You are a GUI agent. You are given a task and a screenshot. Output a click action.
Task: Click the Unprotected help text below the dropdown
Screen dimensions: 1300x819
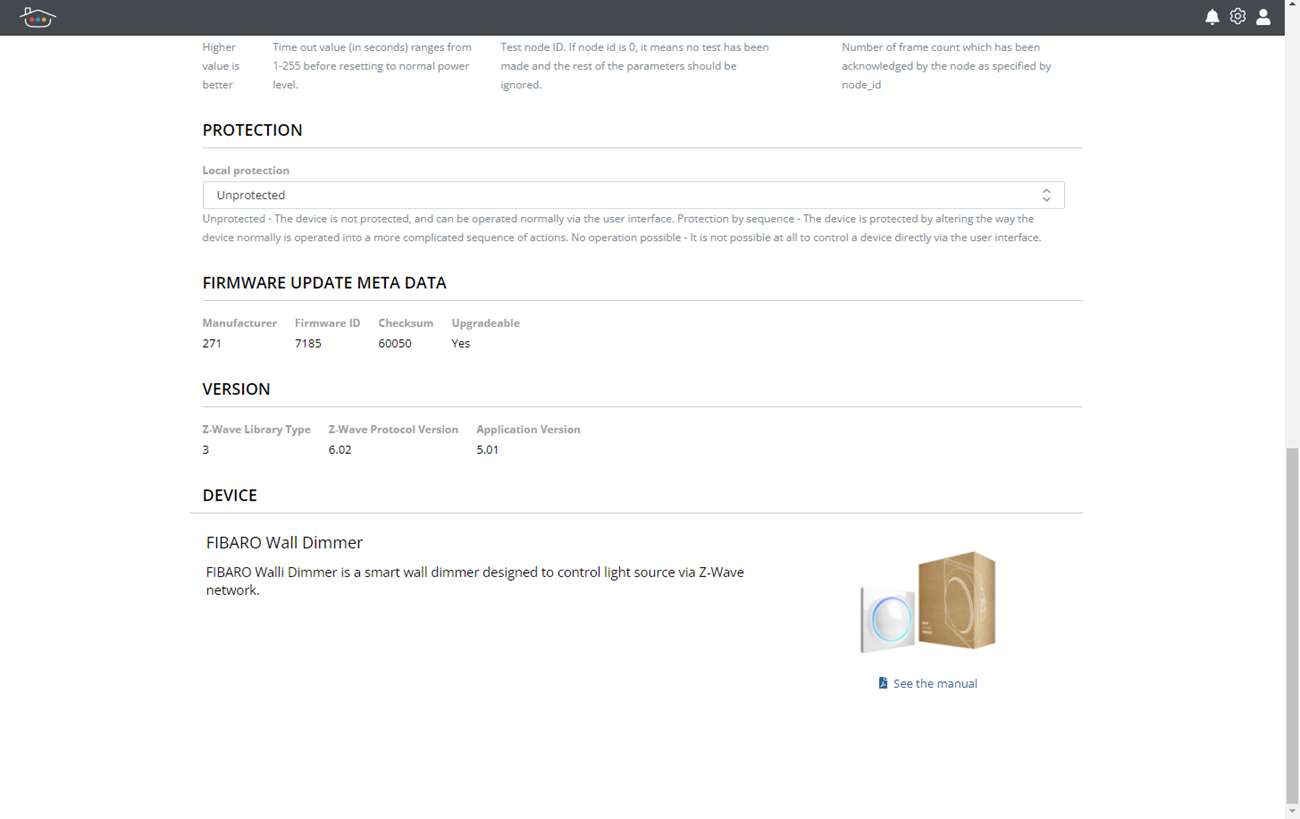(x=622, y=228)
